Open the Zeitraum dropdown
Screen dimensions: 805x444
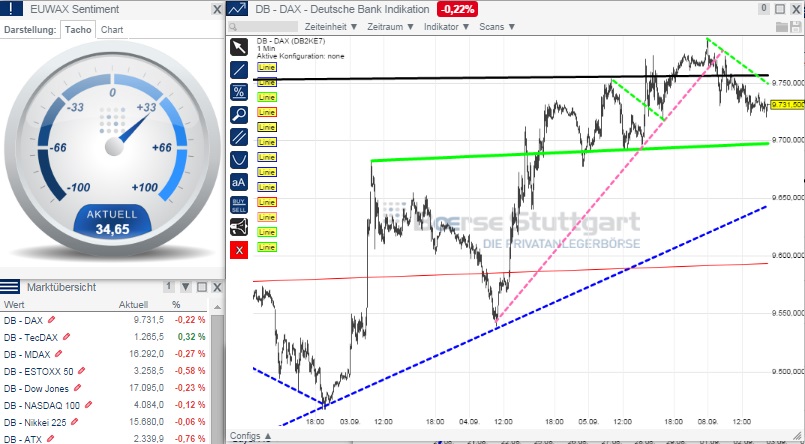pos(391,27)
